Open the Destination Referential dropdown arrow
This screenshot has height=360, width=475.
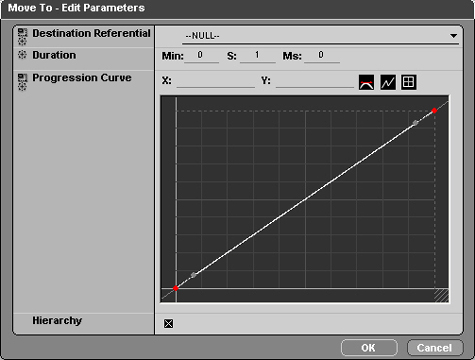pyautogui.click(x=453, y=36)
